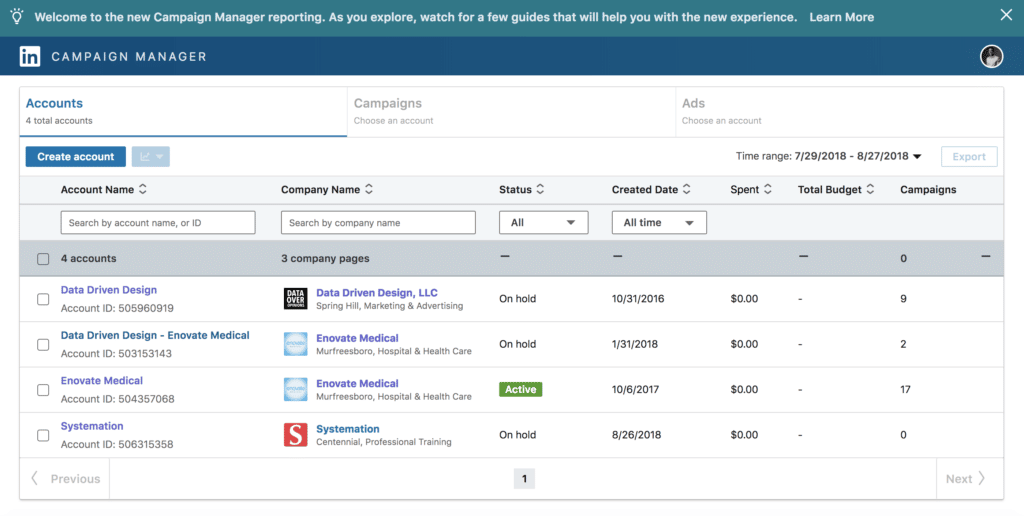1024x516 pixels.
Task: Select all 4 accounts checkbox
Action: pos(43,259)
